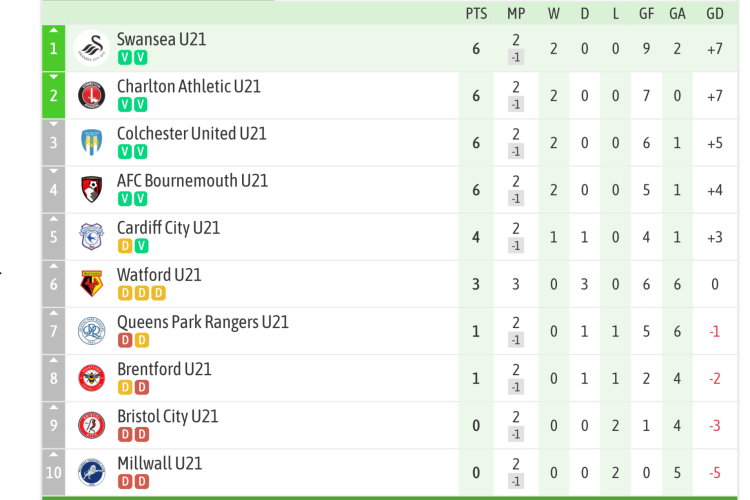Sort the table by GF column
The width and height of the screenshot is (750, 500).
coord(646,13)
